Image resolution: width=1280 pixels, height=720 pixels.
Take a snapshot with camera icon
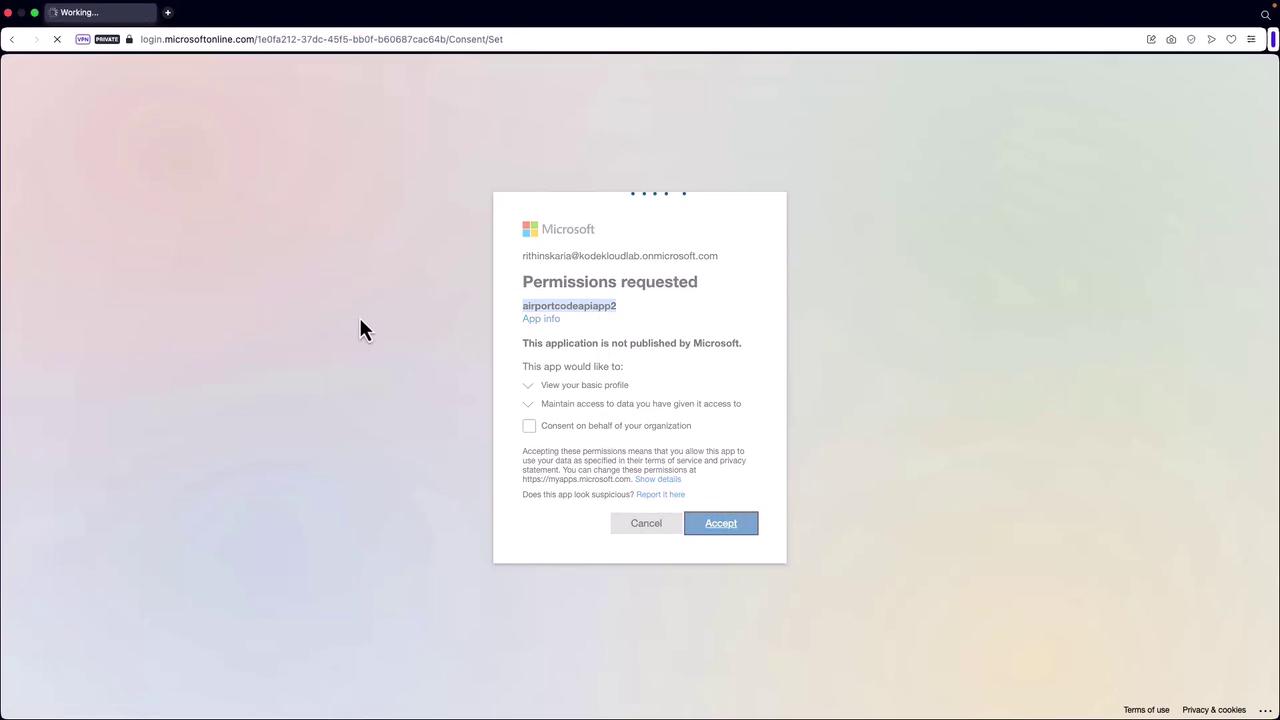click(x=1171, y=39)
